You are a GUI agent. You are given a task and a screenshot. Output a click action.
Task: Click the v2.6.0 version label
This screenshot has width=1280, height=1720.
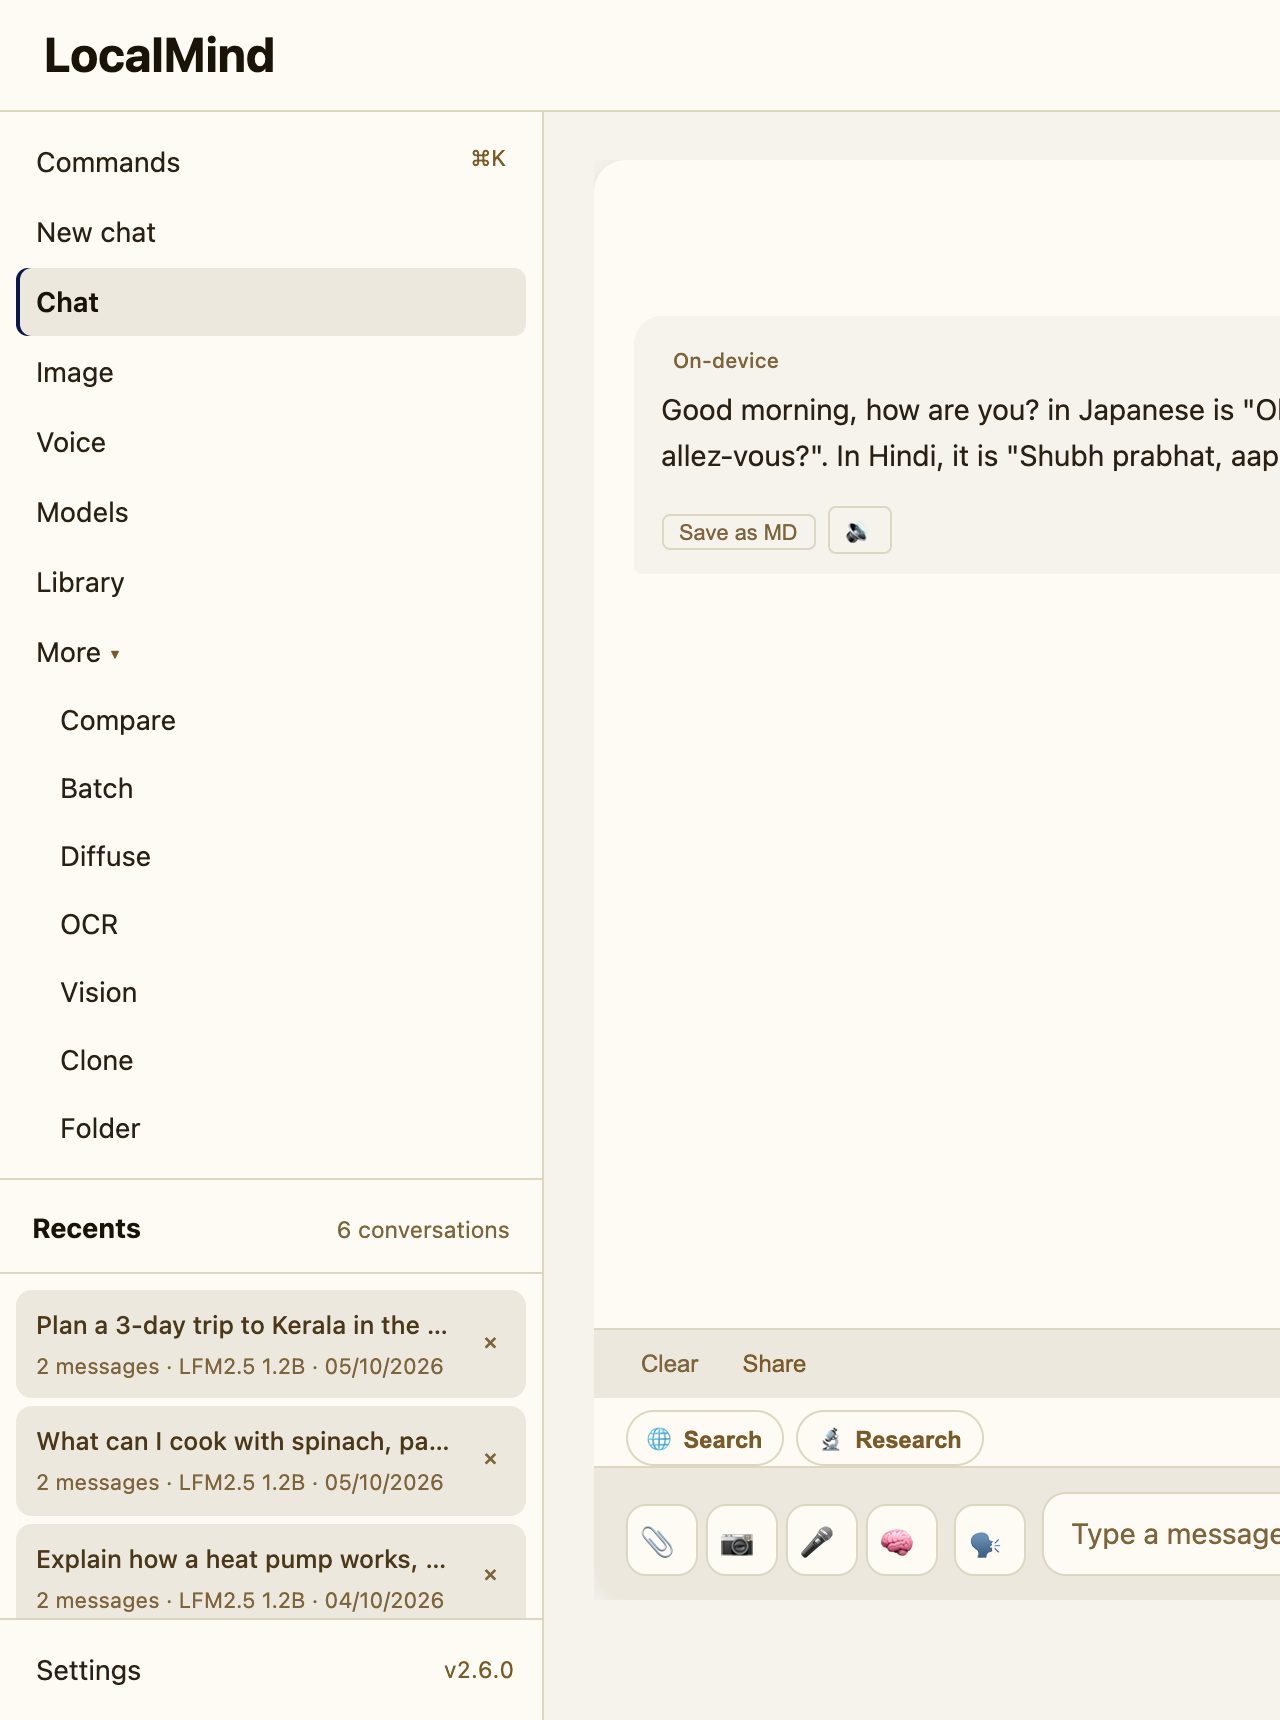point(478,1670)
